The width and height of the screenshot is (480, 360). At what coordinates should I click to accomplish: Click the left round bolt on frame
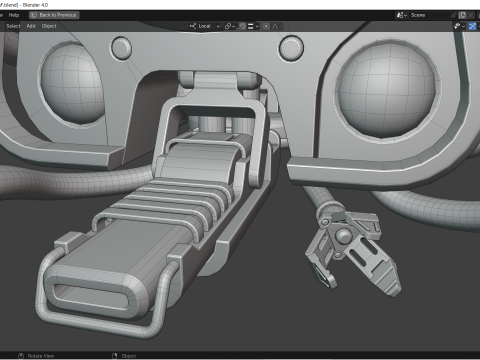point(121,48)
